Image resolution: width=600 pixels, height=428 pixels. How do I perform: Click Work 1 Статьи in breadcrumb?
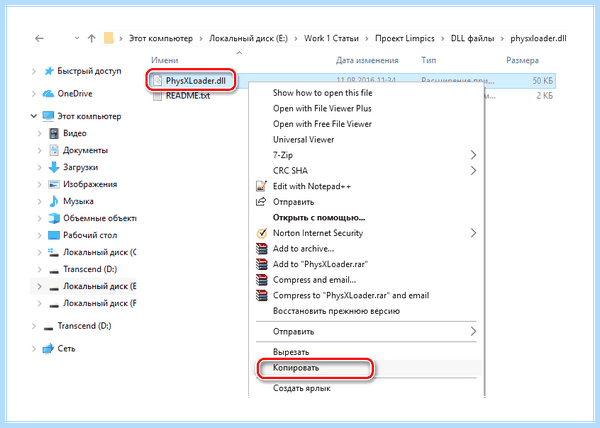click(x=331, y=38)
